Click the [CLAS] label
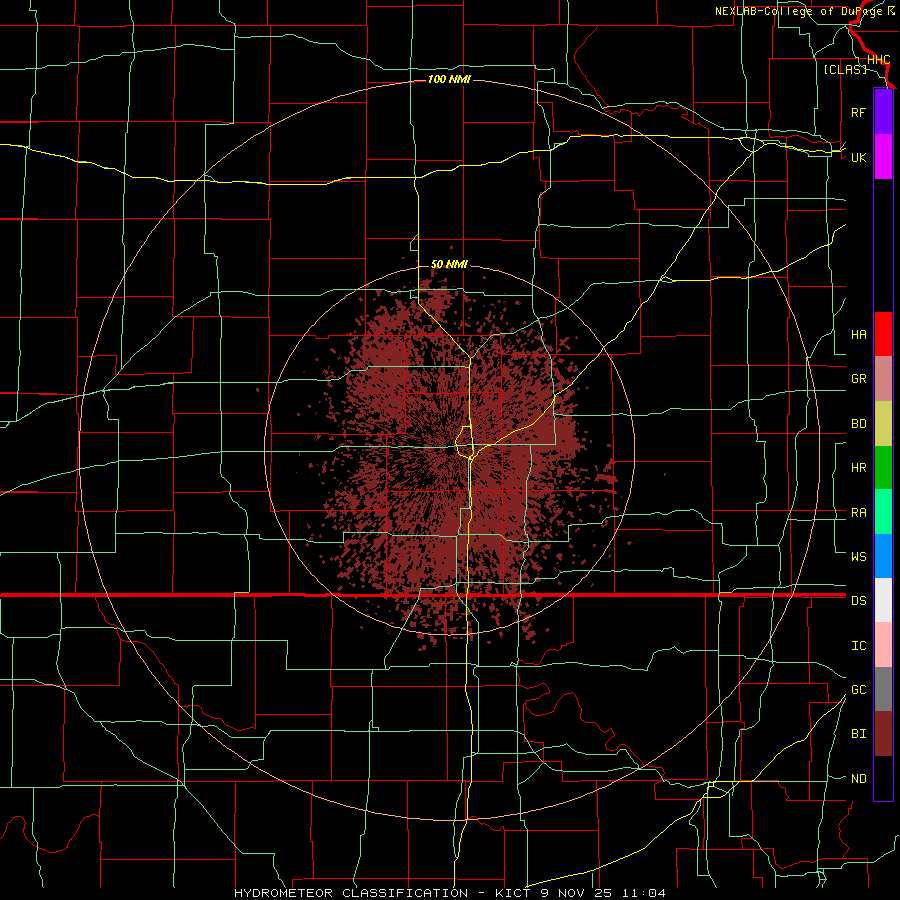The width and height of the screenshot is (900, 900). [x=845, y=69]
